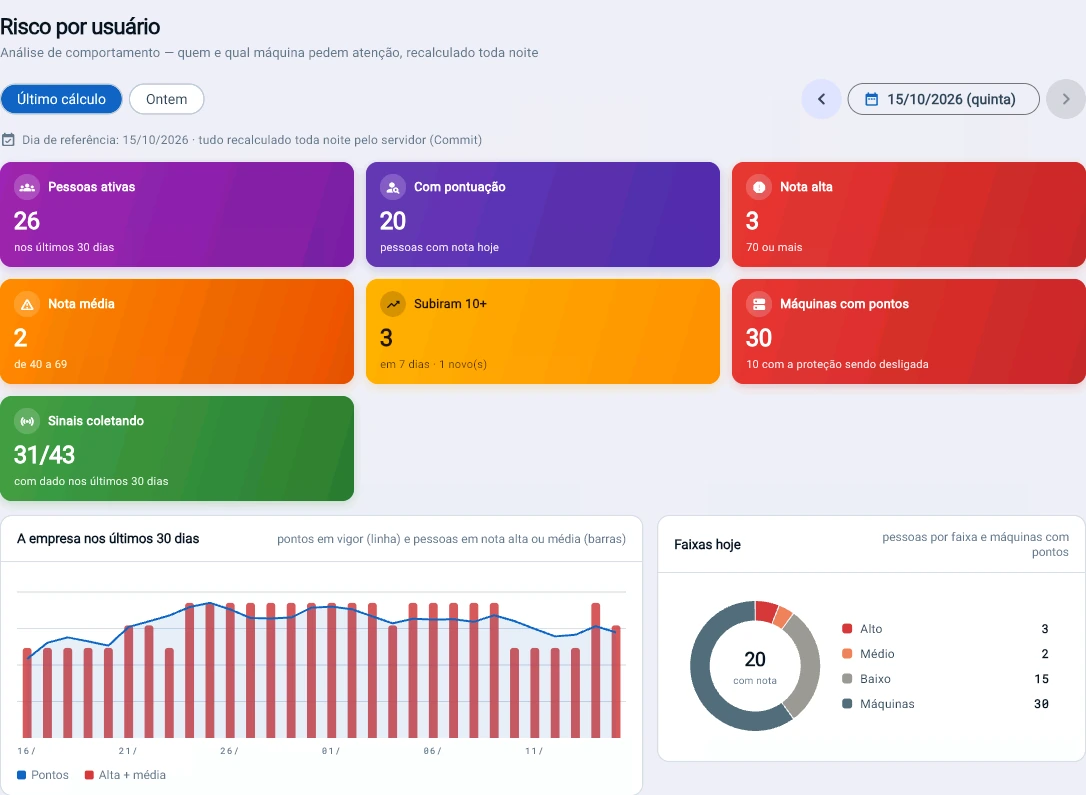Click the '26/' date label on chart axis

[229, 751]
